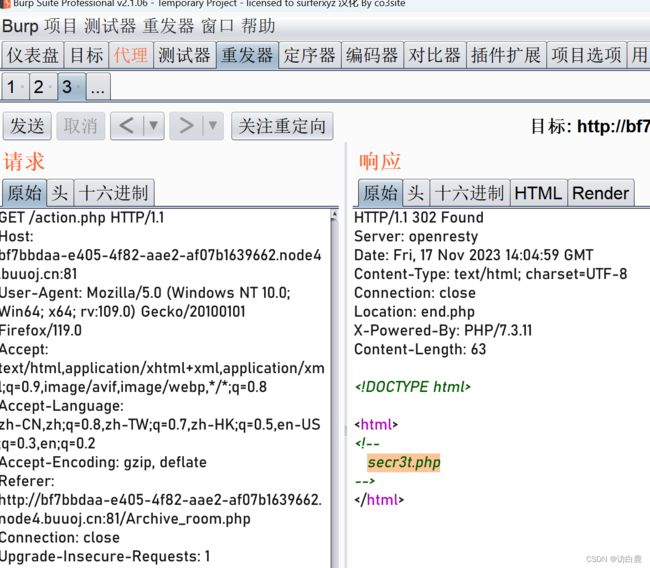Switch to the 插件扩展 tab
650x568 pixels.
click(x=506, y=55)
